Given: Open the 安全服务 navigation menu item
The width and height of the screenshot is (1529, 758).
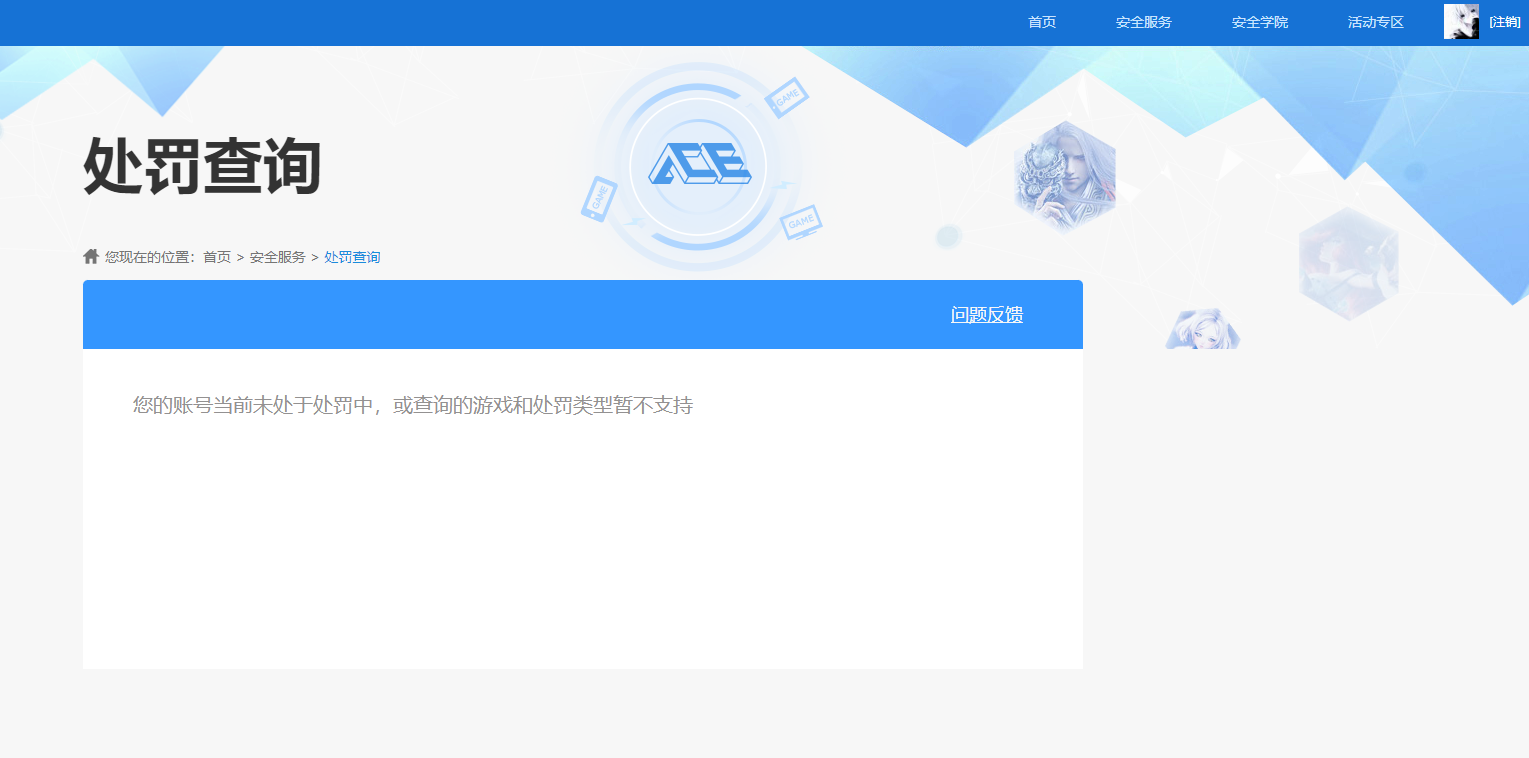Looking at the screenshot, I should point(1143,21).
